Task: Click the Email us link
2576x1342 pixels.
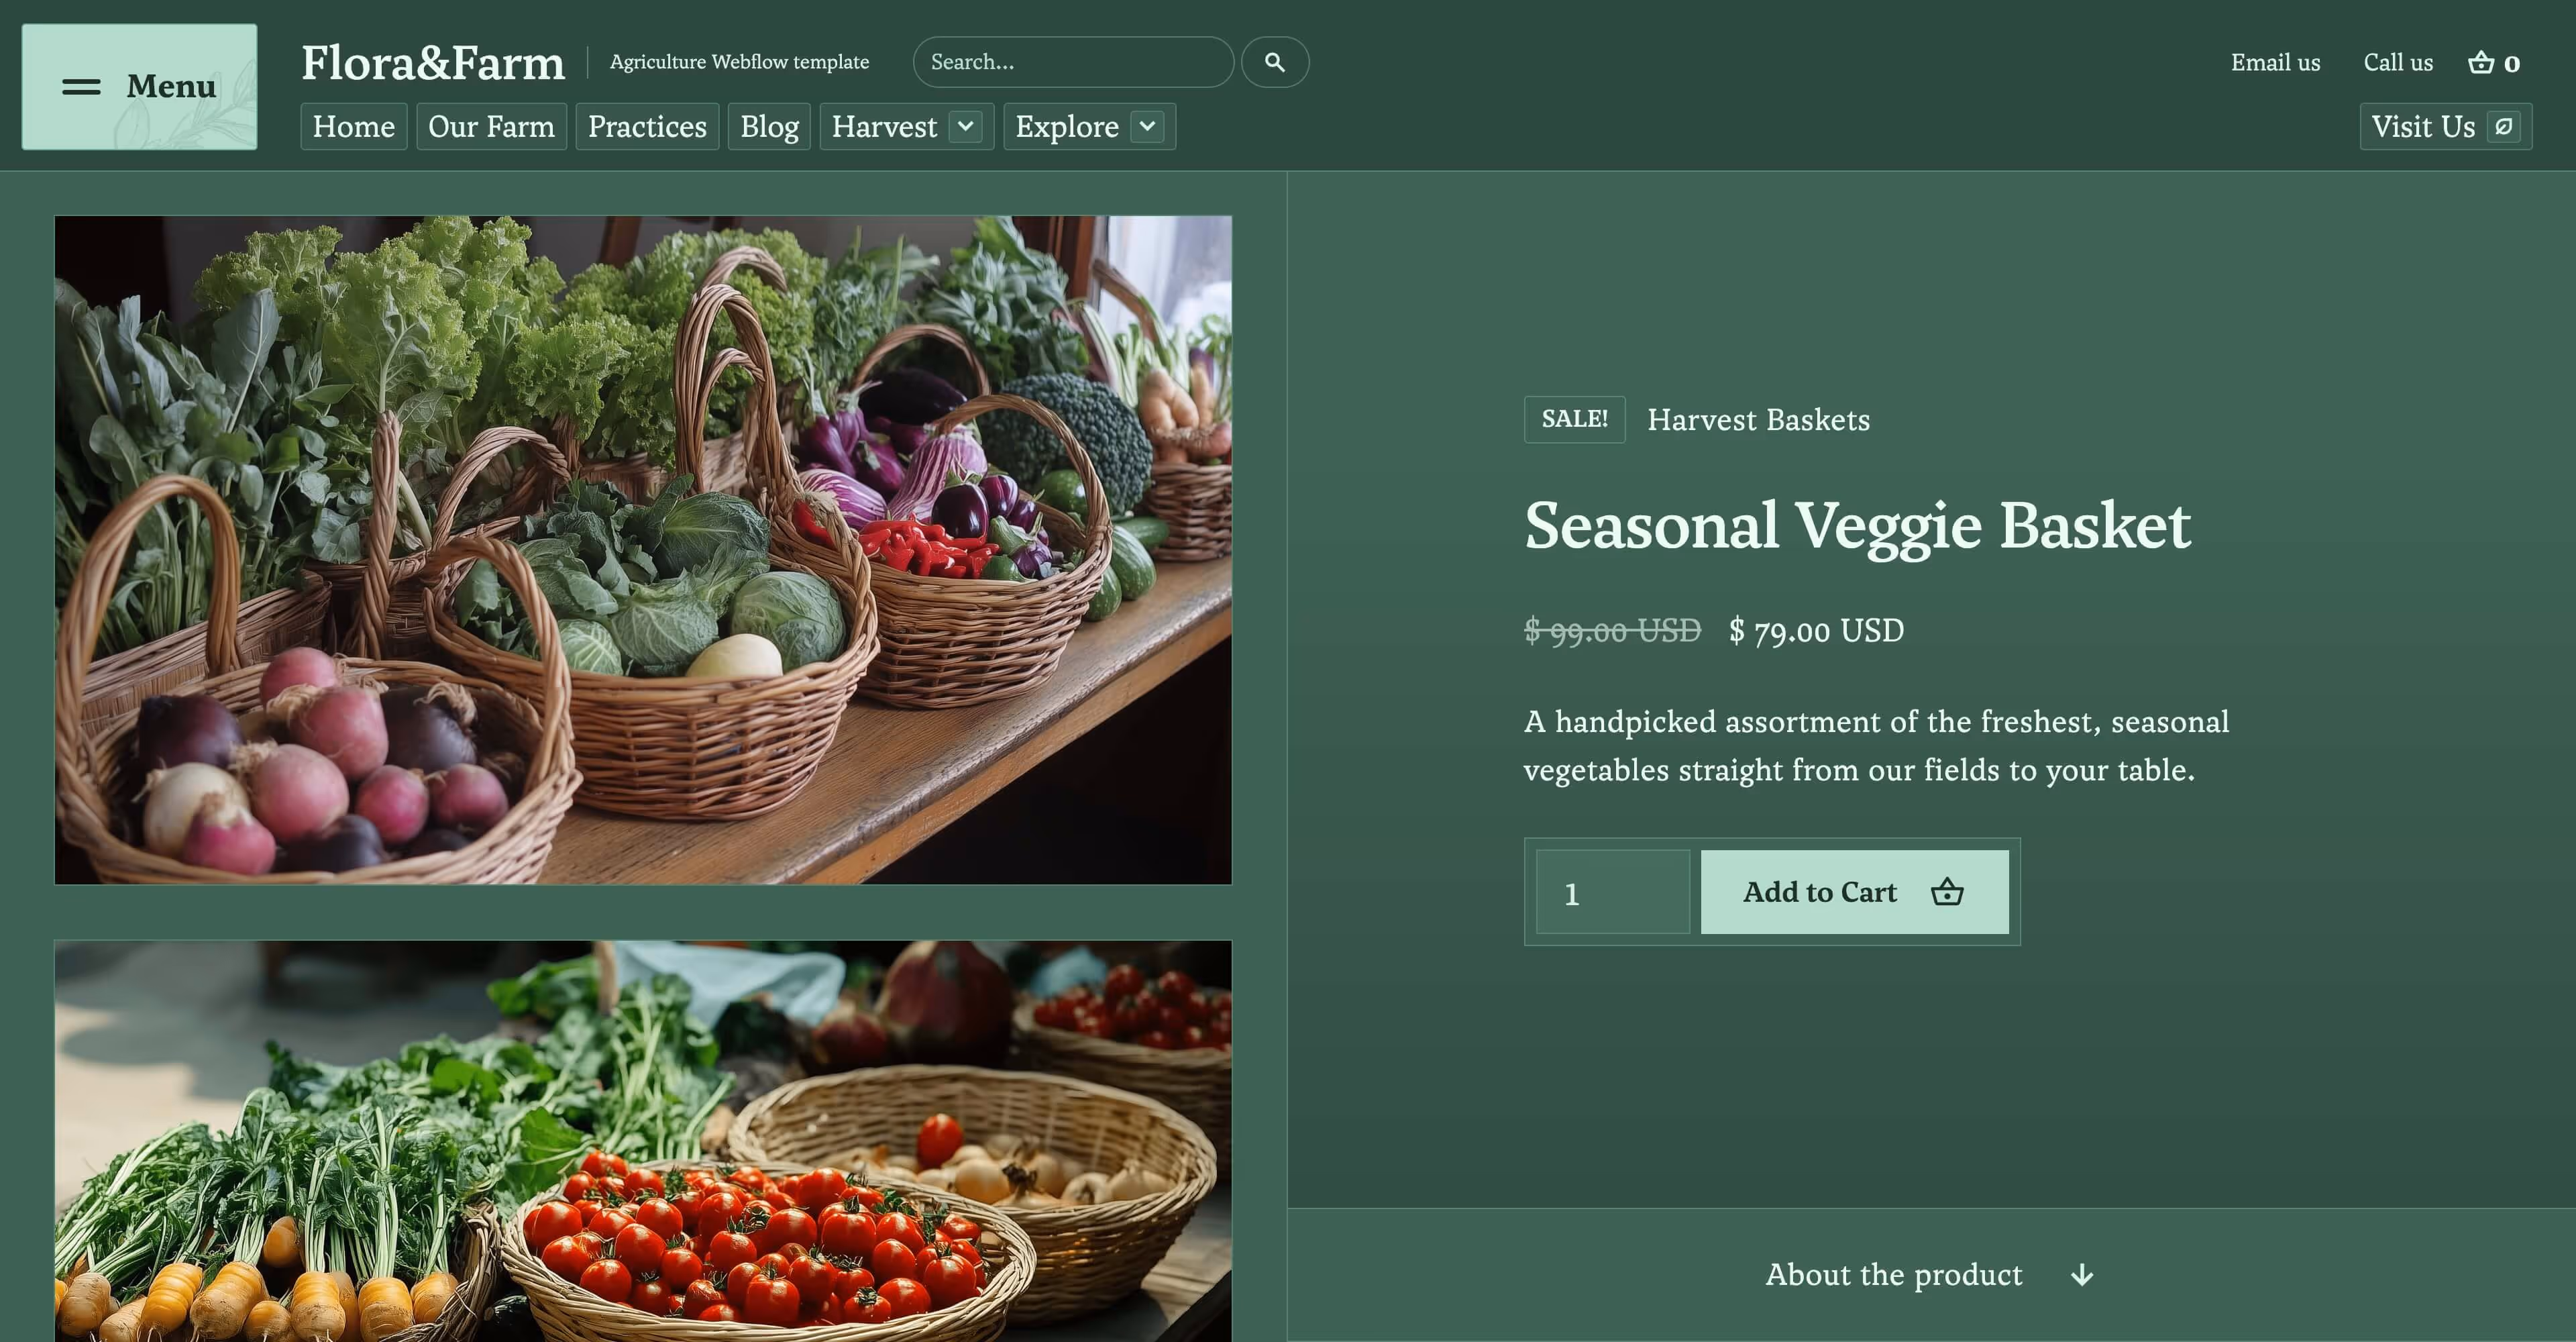Action: 2275,62
